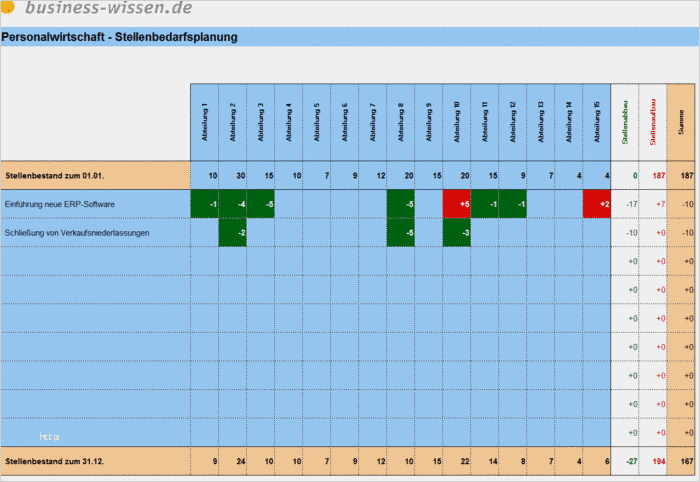Select green -4 cell in Abteilung 2
Screen dimensions: 700x482
(x=233, y=204)
